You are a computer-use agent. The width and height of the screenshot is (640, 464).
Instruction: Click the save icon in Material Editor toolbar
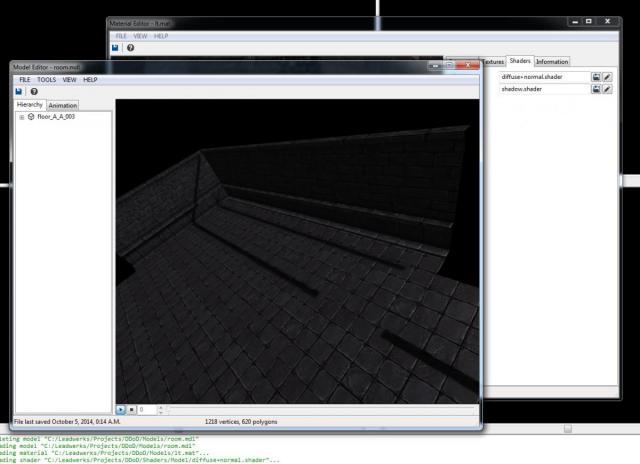pyautogui.click(x=116, y=48)
